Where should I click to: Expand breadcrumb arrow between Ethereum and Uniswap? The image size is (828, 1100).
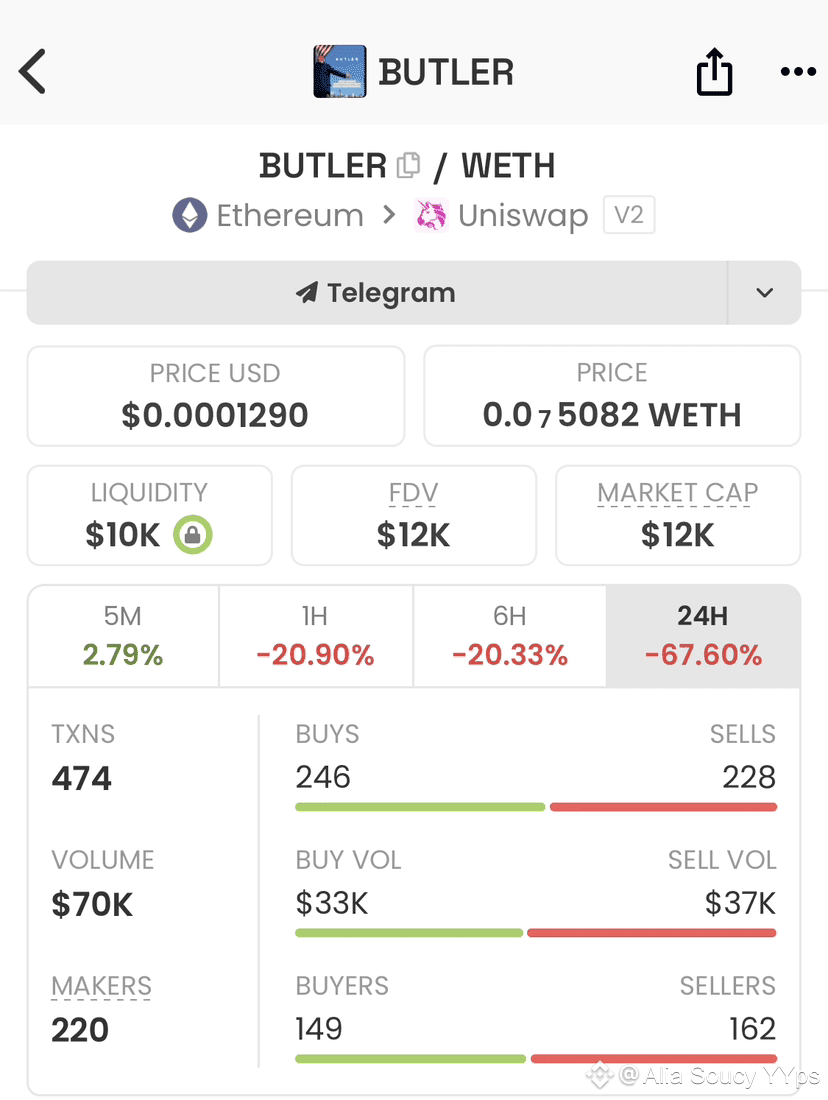(x=391, y=215)
